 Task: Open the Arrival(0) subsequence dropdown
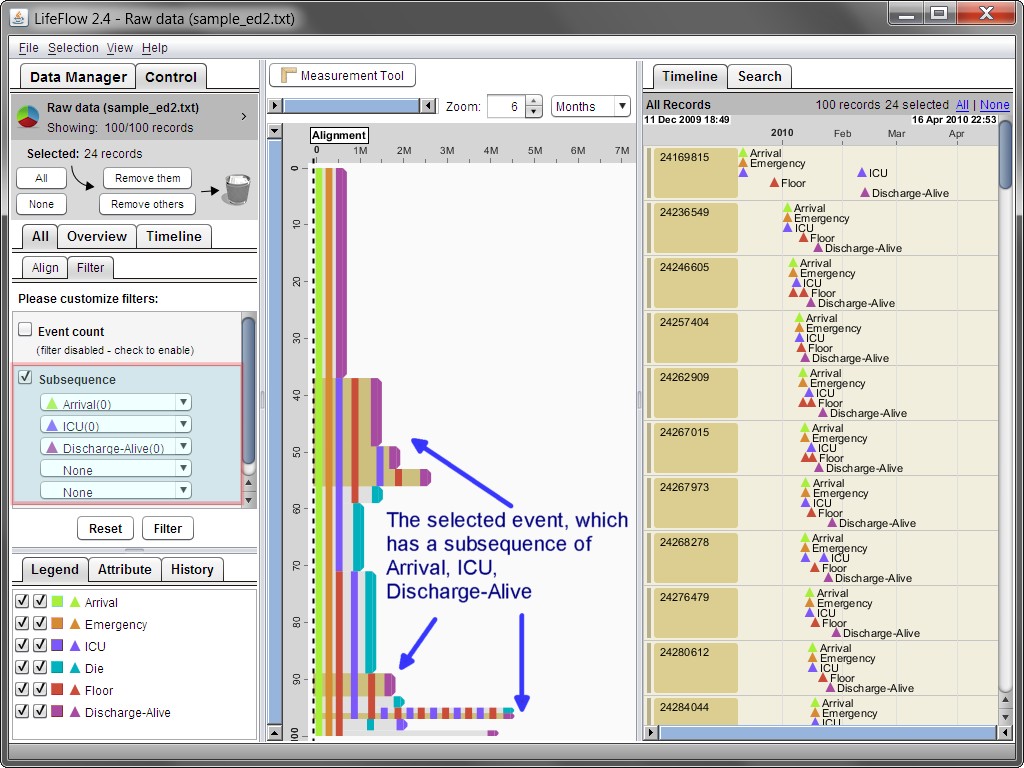[116, 403]
